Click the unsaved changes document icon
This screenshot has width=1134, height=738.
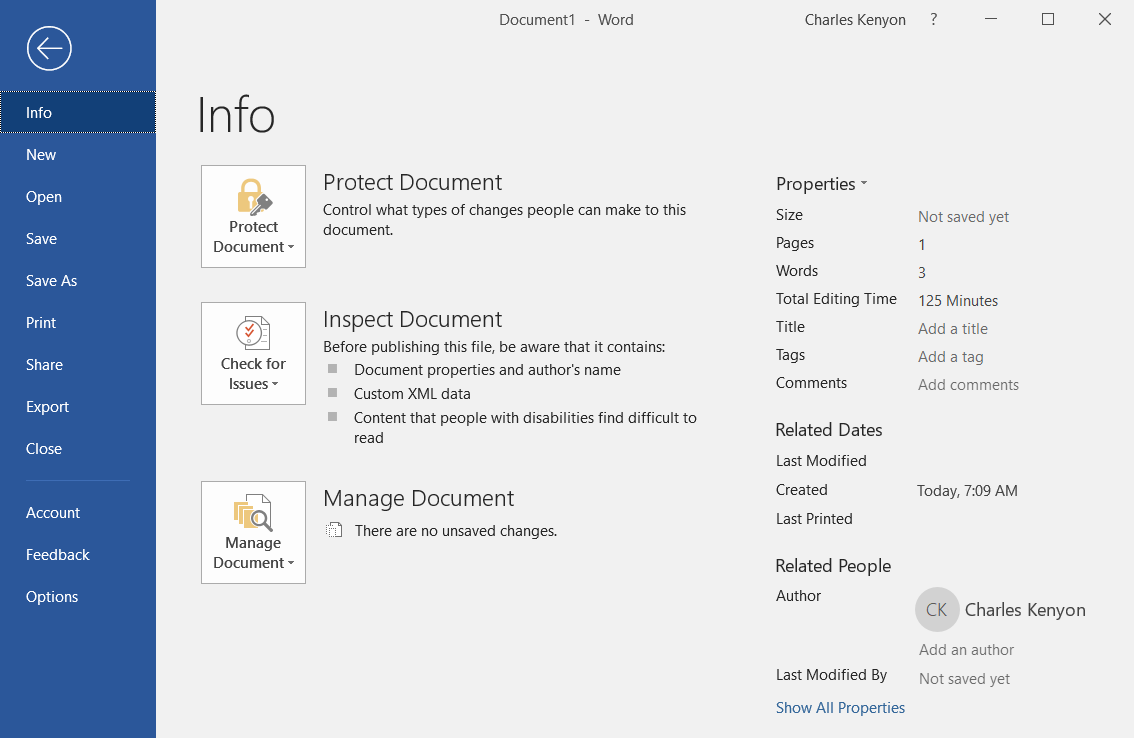(x=333, y=530)
